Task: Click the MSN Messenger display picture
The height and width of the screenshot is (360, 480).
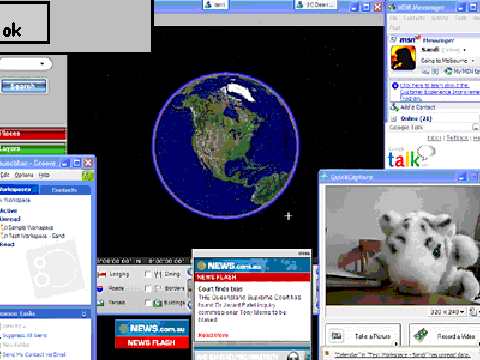Action: point(404,58)
